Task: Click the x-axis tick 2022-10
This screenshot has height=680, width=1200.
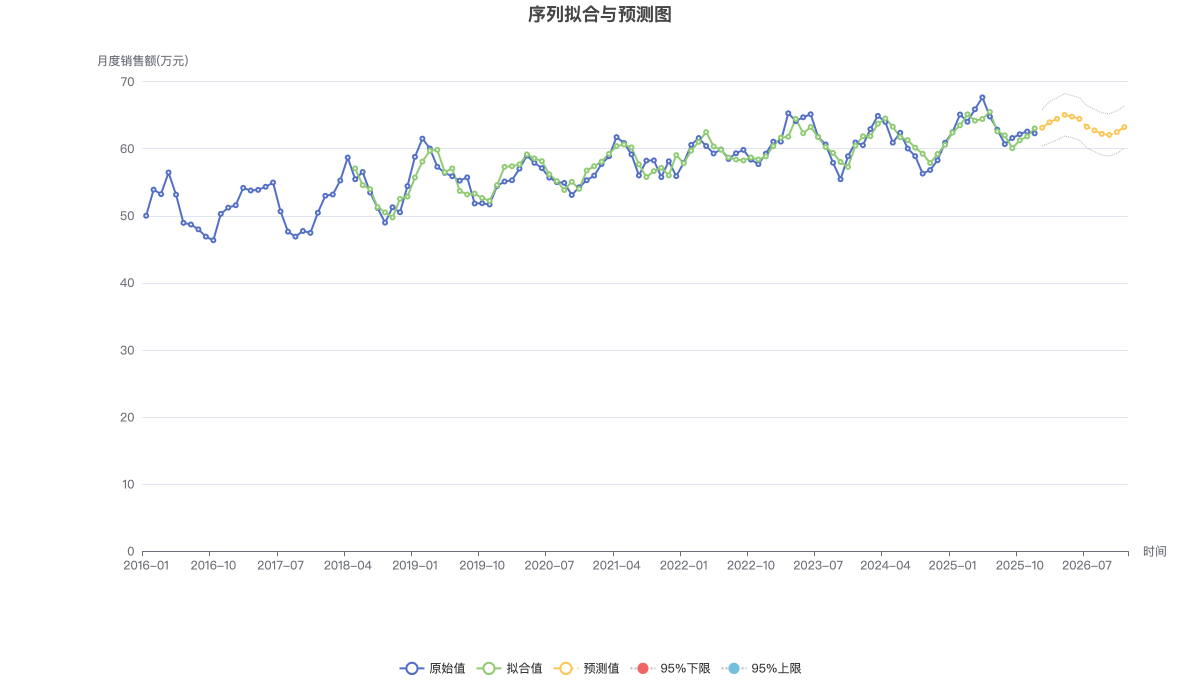Action: click(x=751, y=565)
